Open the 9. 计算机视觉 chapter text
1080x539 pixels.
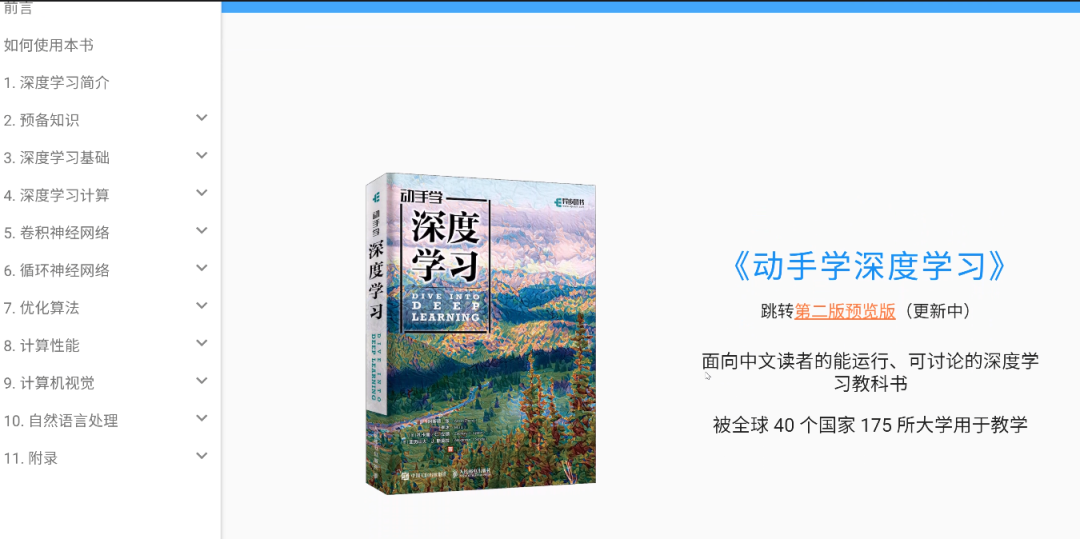click(x=49, y=383)
